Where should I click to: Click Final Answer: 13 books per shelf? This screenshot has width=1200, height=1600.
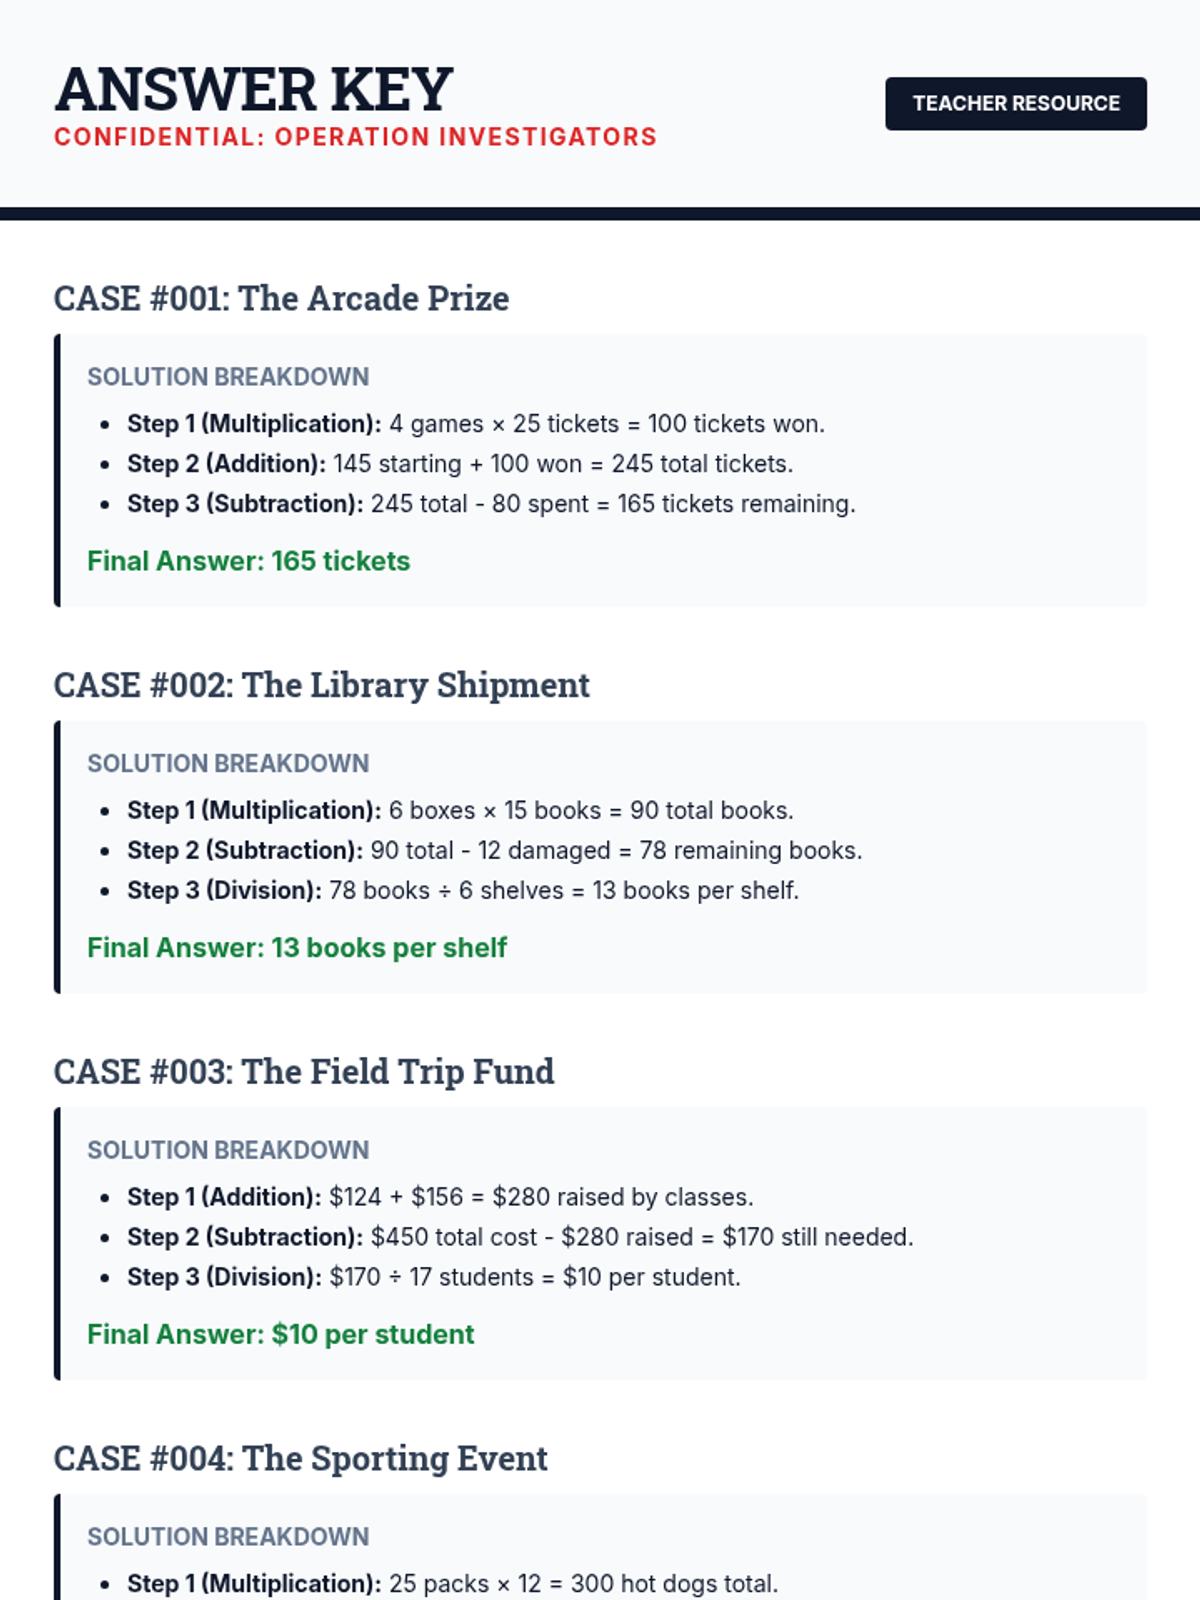297,948
